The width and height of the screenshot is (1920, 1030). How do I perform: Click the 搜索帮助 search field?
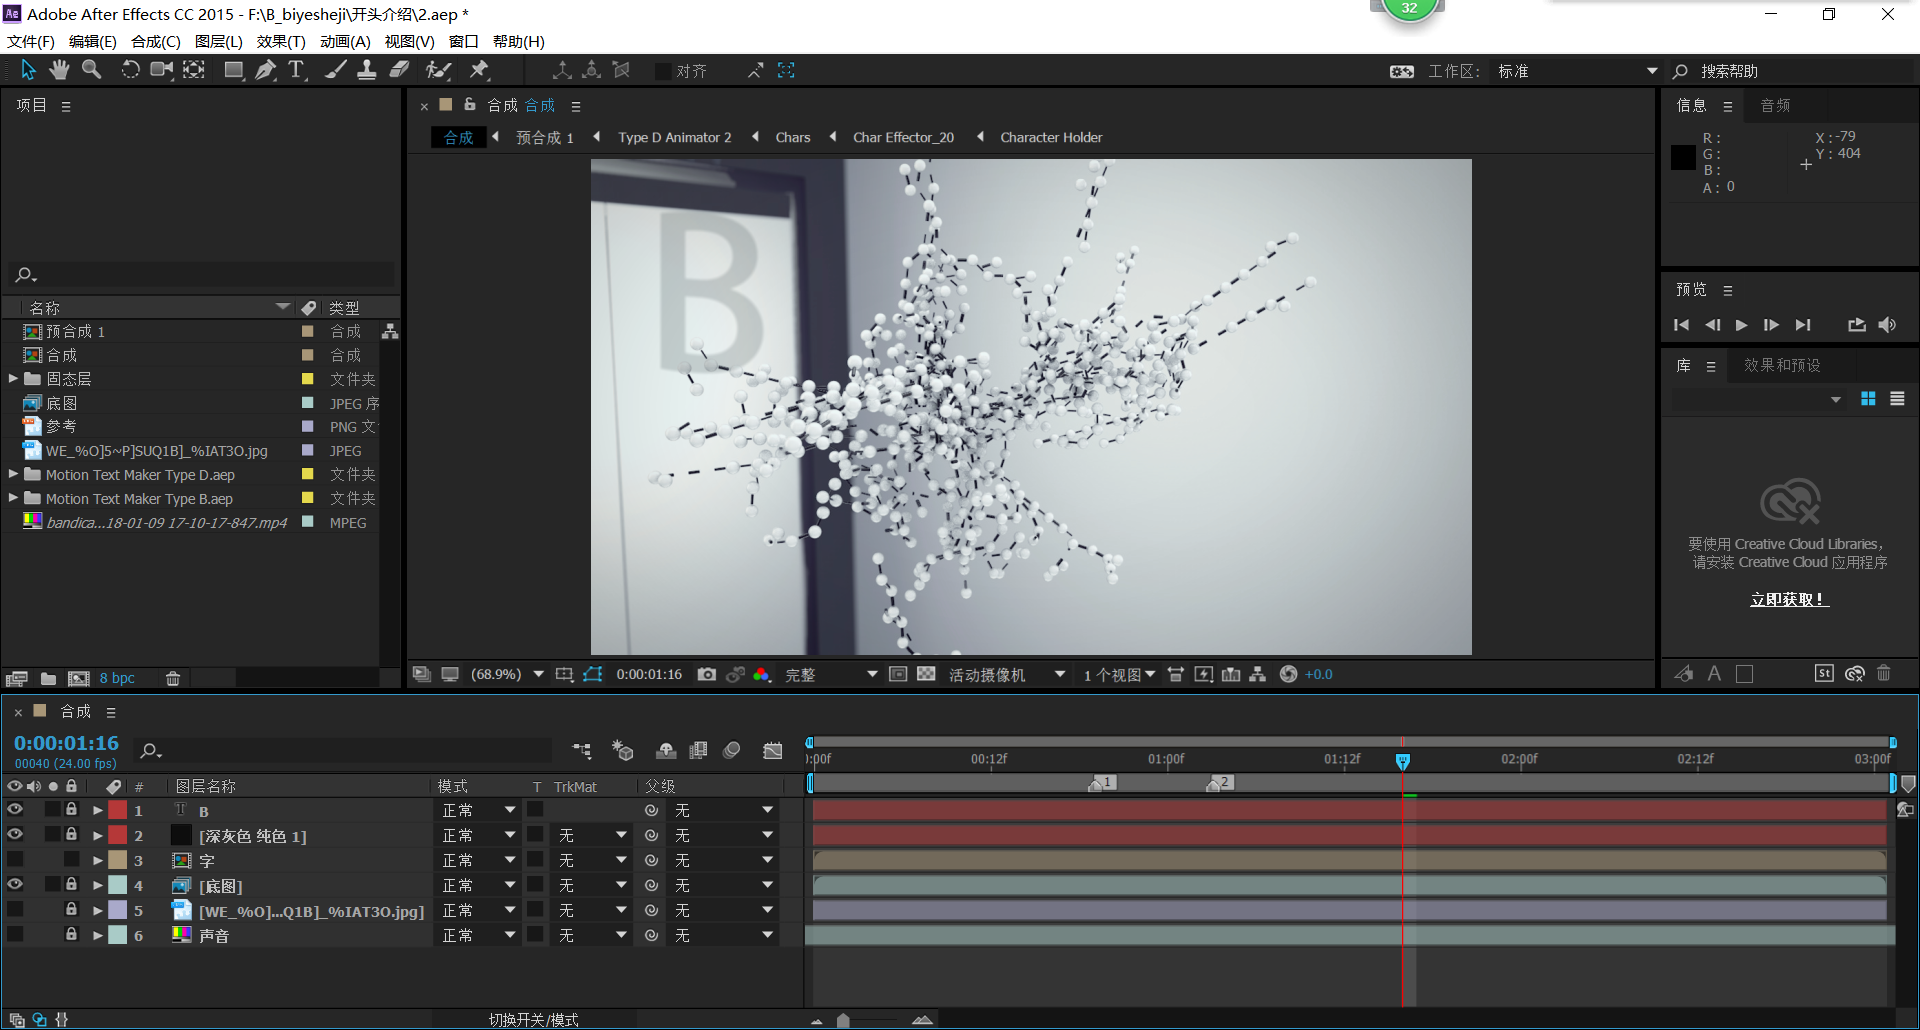[1795, 71]
